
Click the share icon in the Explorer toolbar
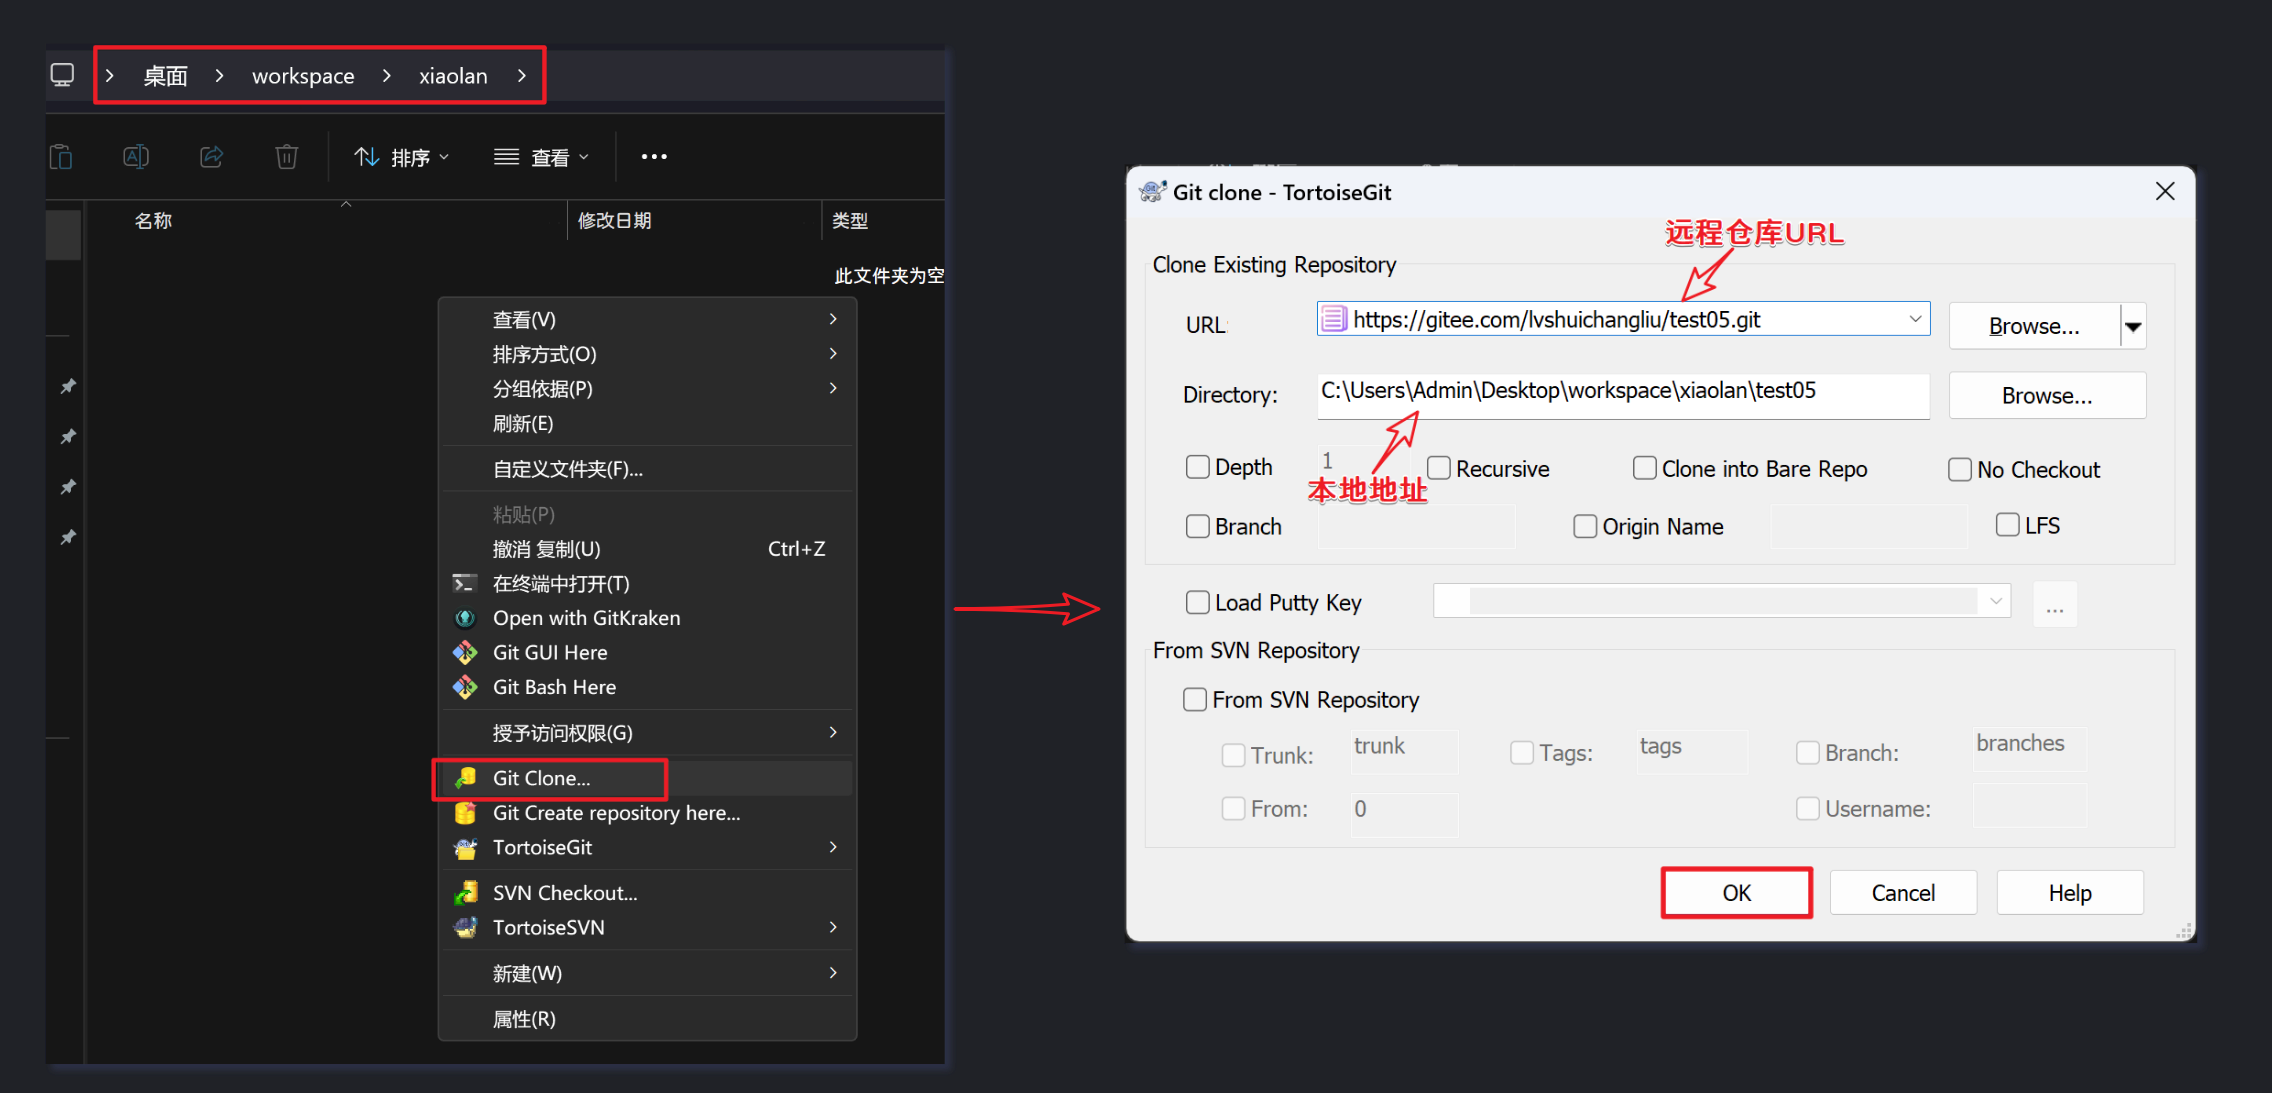point(211,157)
